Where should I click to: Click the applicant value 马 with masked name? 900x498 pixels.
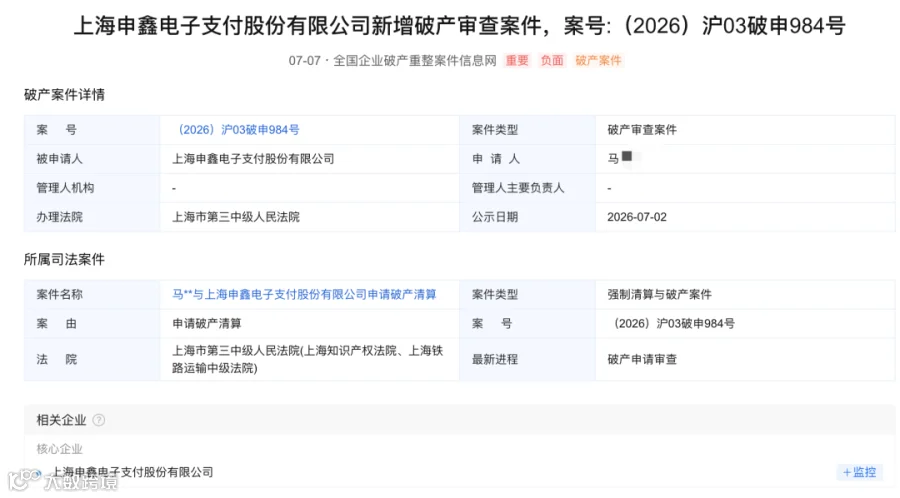[x=623, y=158]
